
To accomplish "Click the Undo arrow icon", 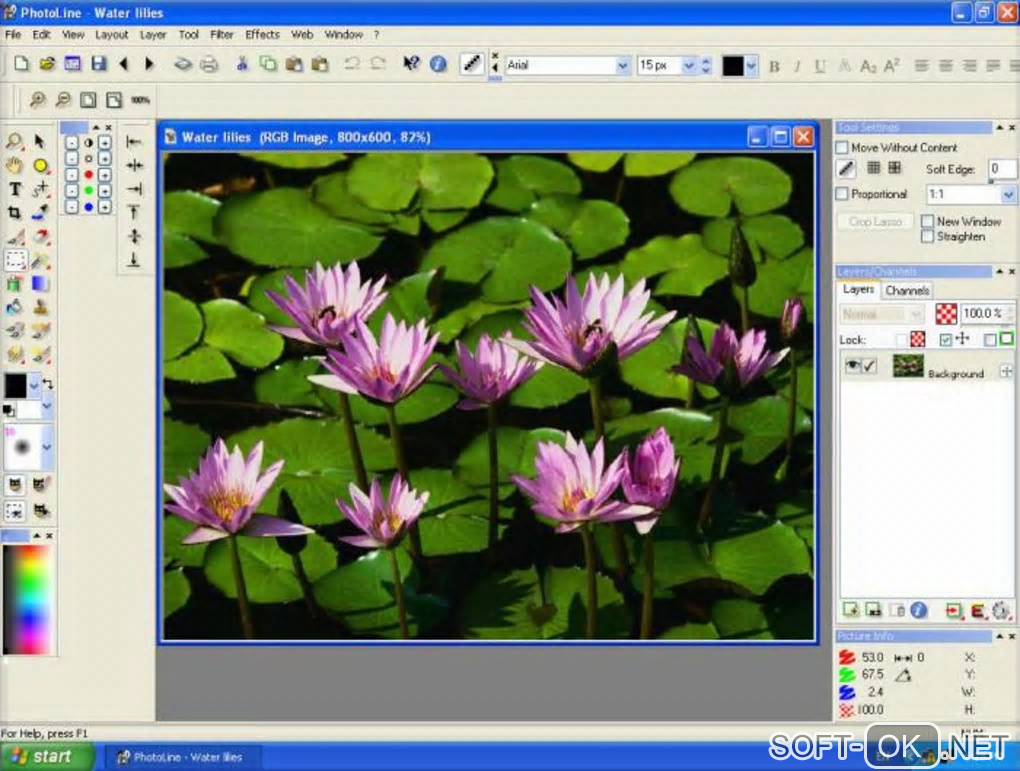I will pyautogui.click(x=352, y=64).
